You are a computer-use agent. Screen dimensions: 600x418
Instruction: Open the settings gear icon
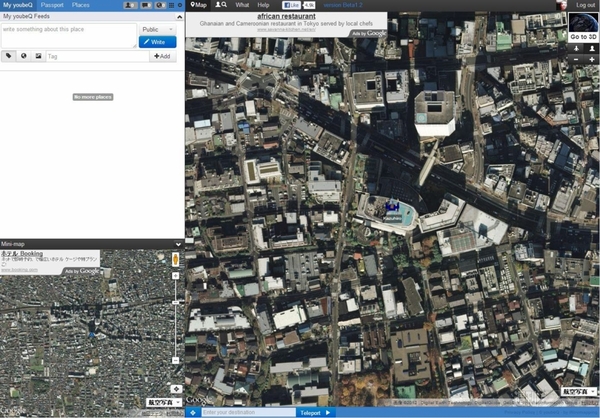point(180,5)
